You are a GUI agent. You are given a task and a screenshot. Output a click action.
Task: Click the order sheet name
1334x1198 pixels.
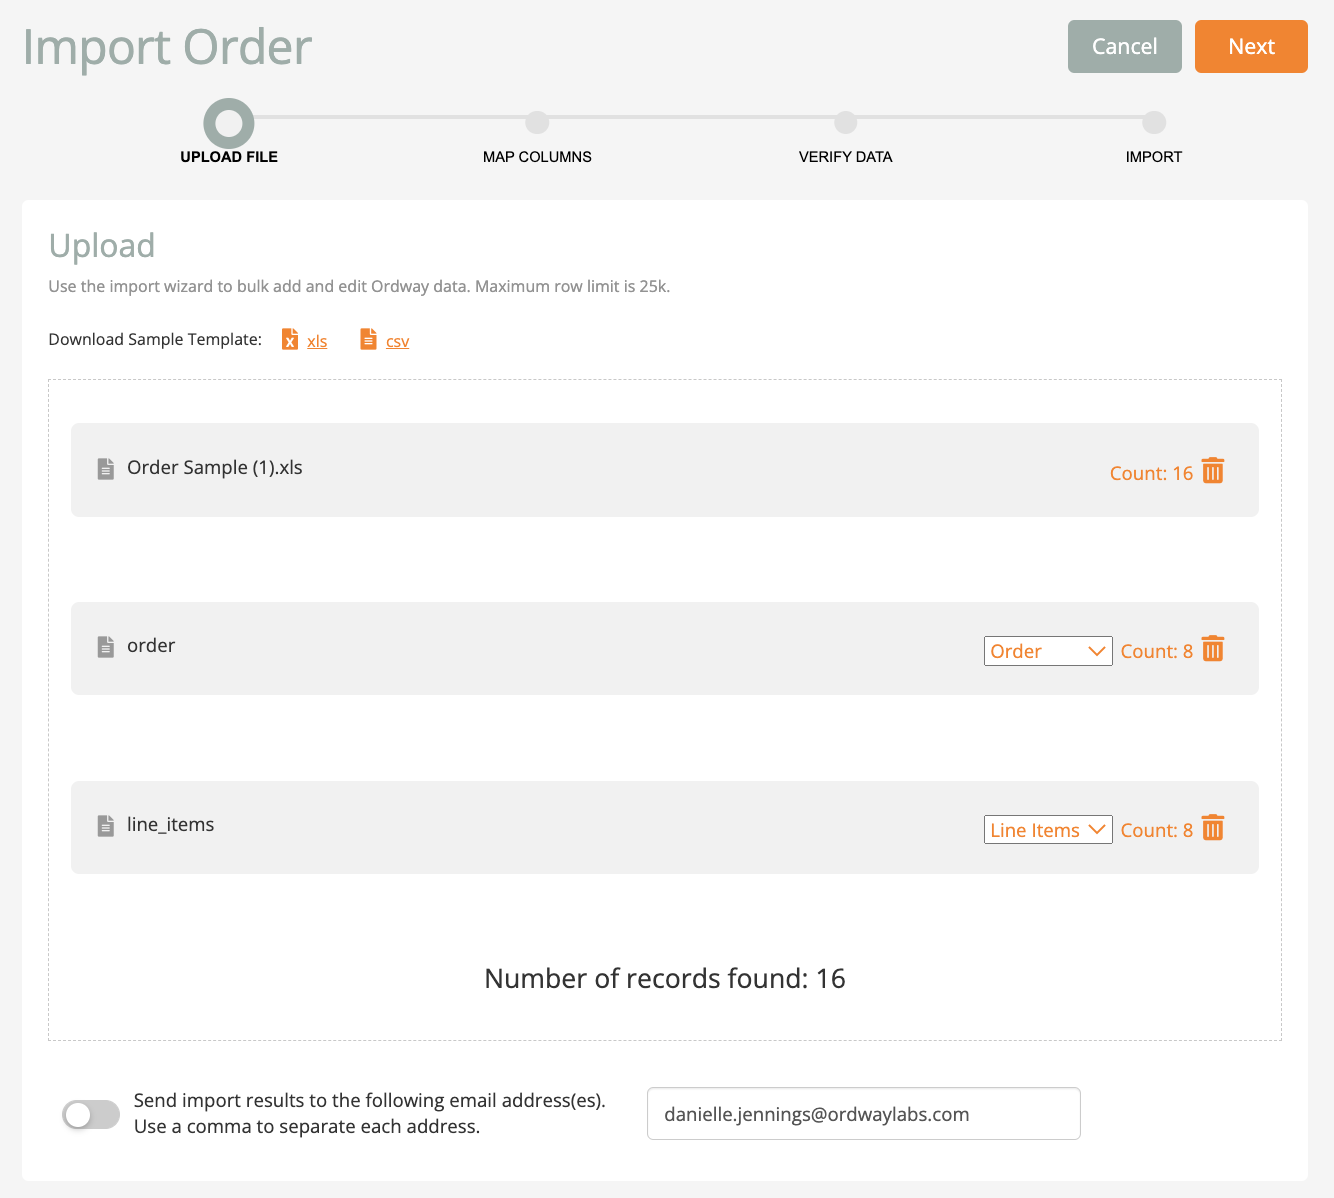tap(151, 646)
